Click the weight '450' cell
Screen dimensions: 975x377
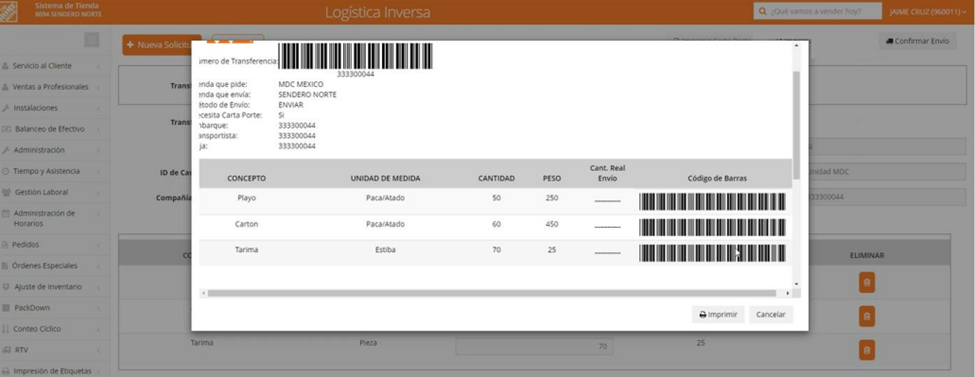[552, 224]
